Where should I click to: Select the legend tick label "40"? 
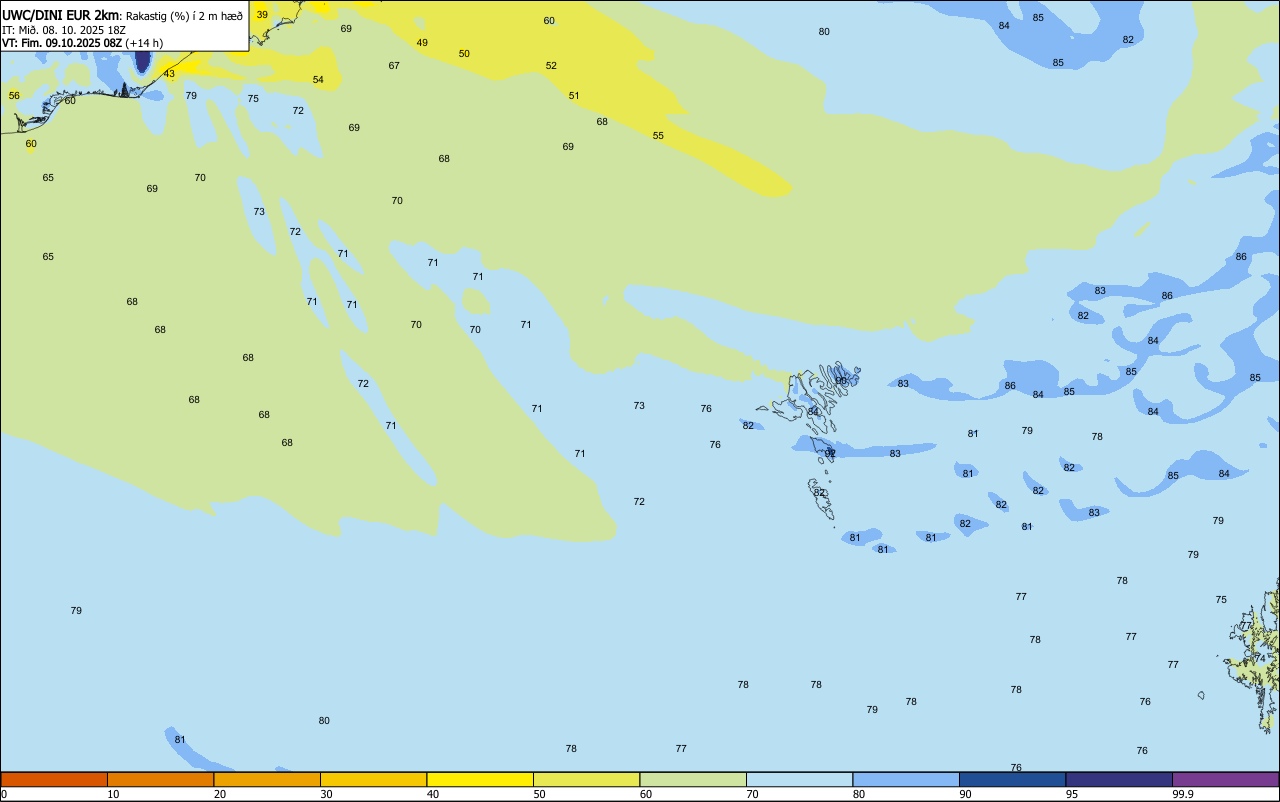[x=433, y=794]
